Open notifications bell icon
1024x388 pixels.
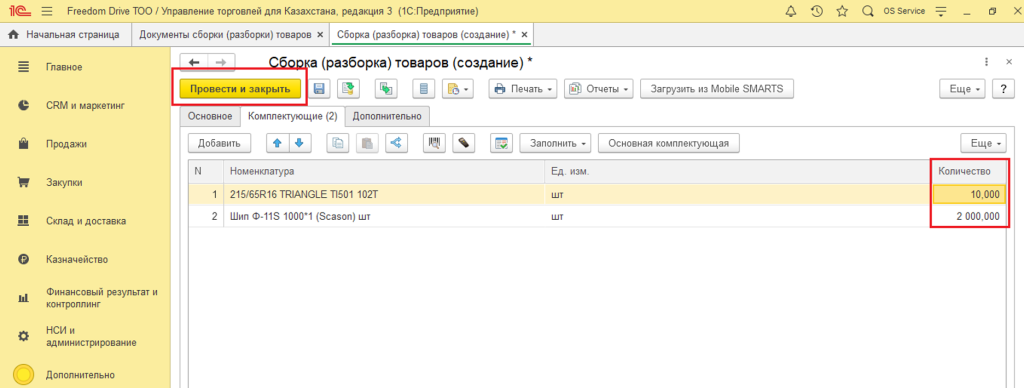point(791,11)
